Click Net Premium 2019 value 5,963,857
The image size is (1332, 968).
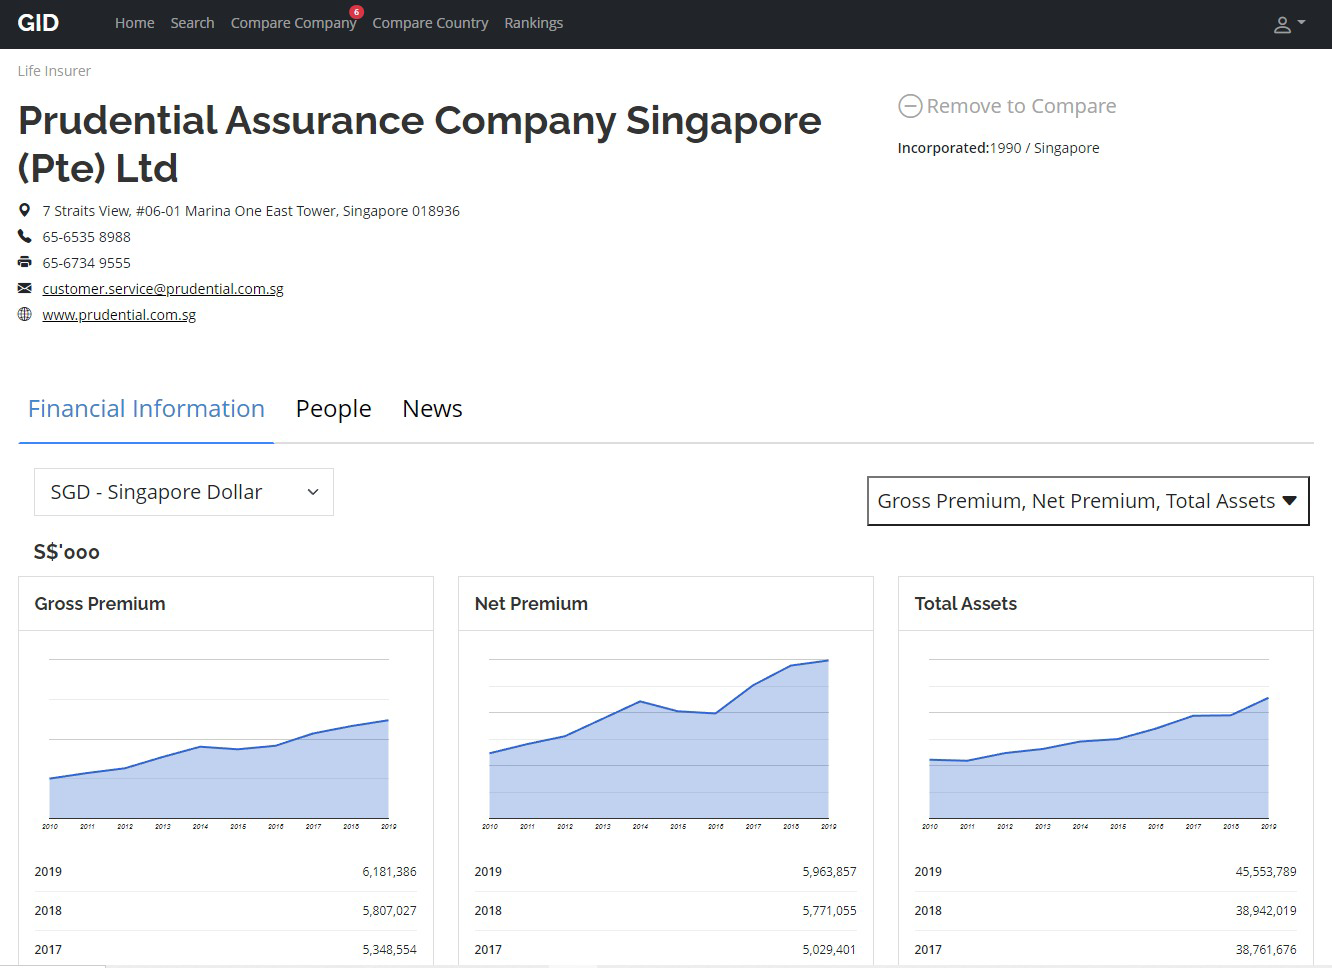tap(829, 872)
